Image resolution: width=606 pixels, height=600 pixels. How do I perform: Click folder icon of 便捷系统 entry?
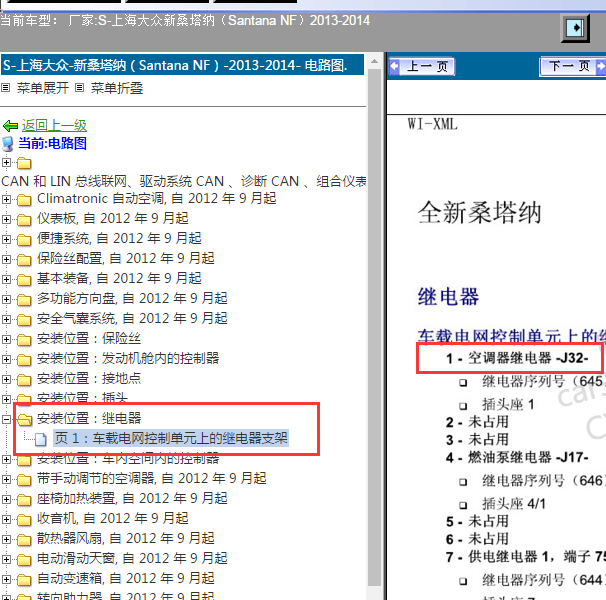pyautogui.click(x=24, y=240)
